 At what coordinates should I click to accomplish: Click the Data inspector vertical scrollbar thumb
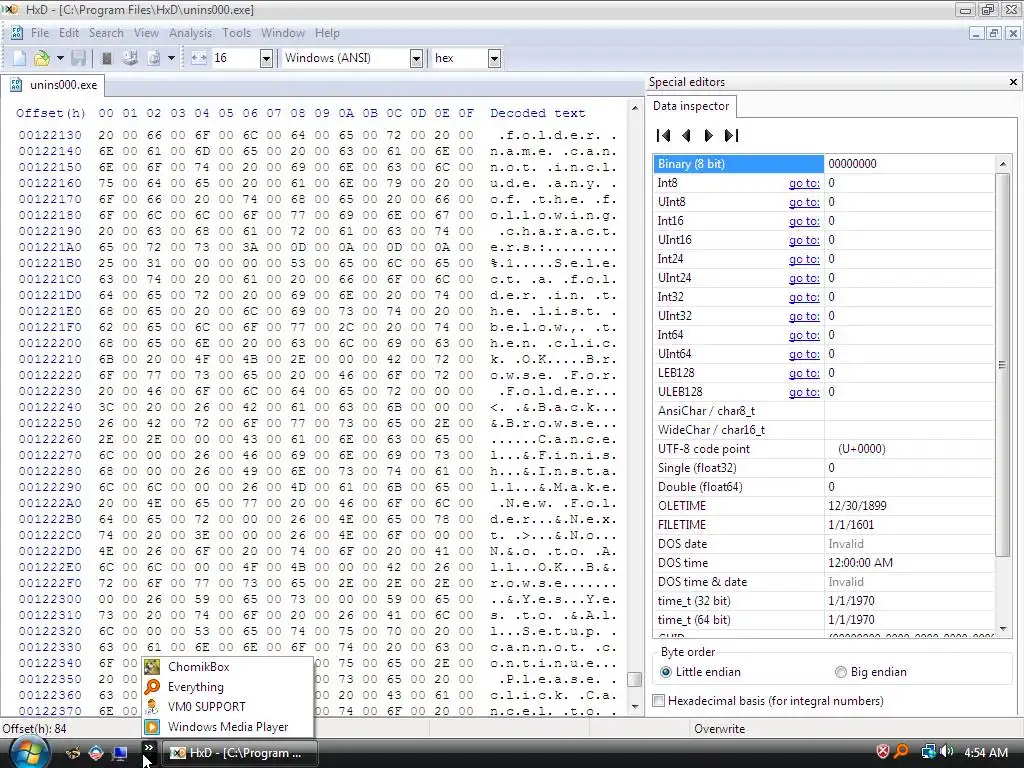(1002, 366)
